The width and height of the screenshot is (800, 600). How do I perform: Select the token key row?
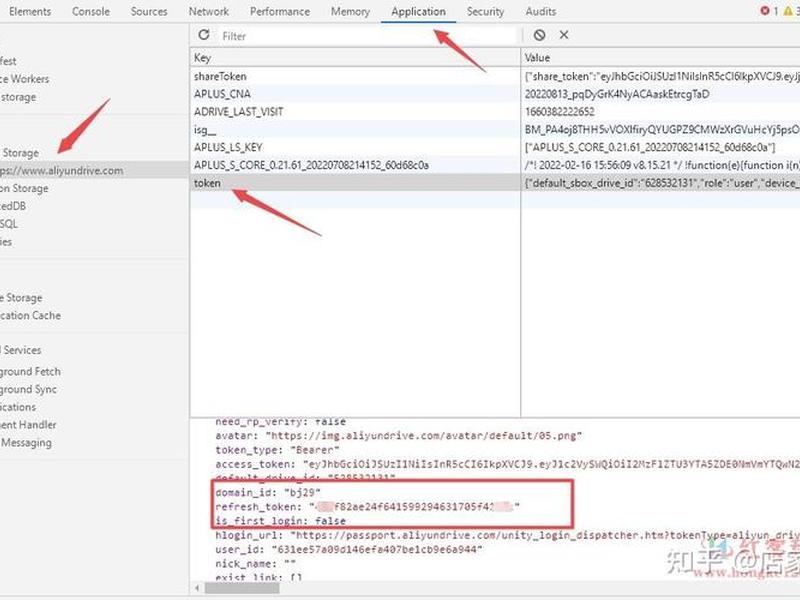point(355,183)
